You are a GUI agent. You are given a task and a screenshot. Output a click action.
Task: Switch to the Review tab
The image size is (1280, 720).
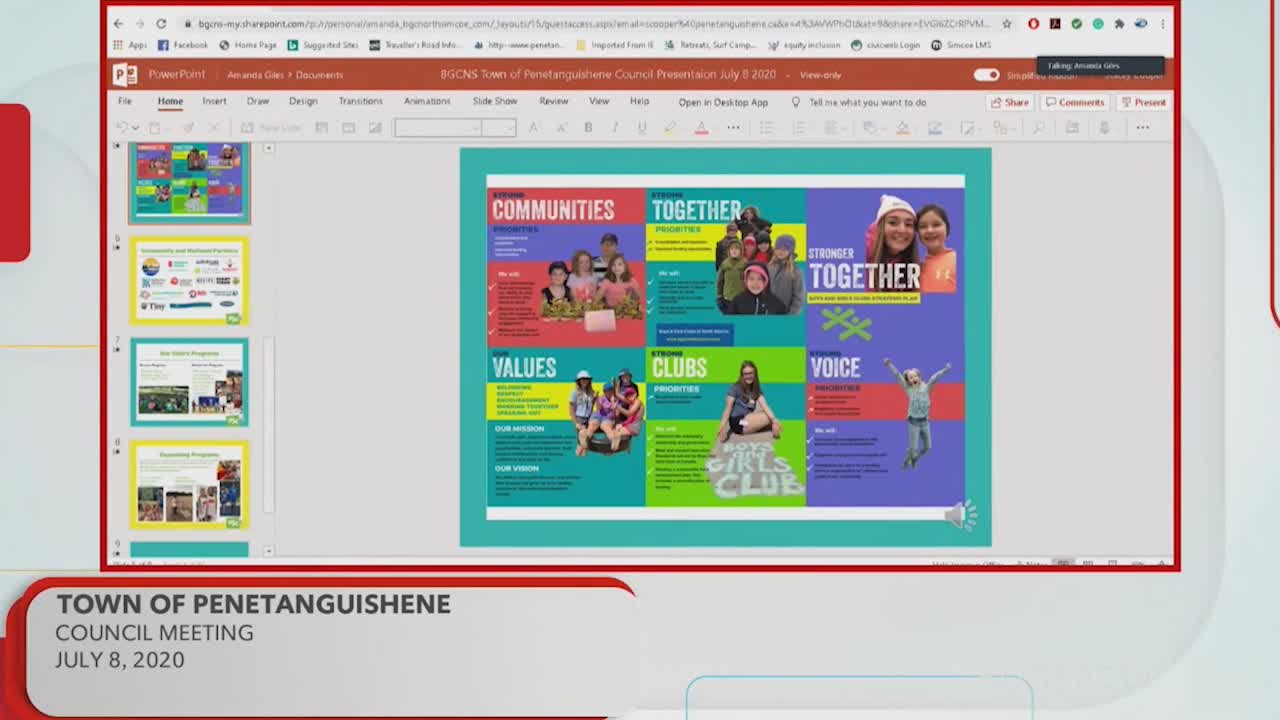coord(553,102)
